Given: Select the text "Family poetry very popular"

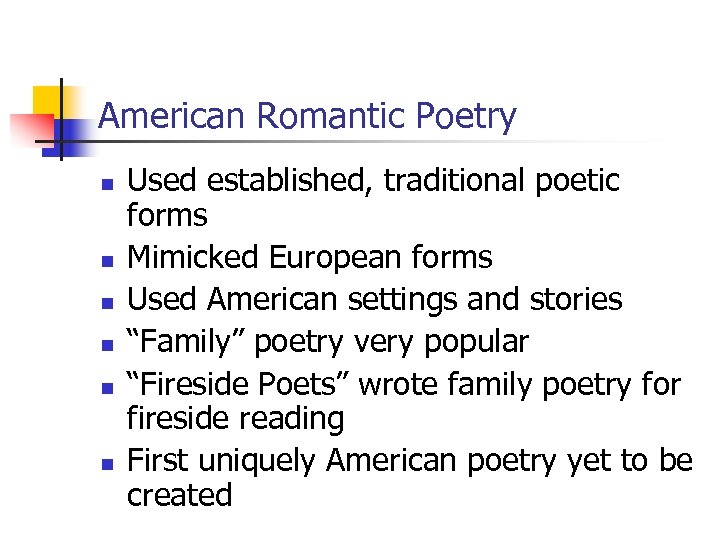Looking at the screenshot, I should (327, 342).
